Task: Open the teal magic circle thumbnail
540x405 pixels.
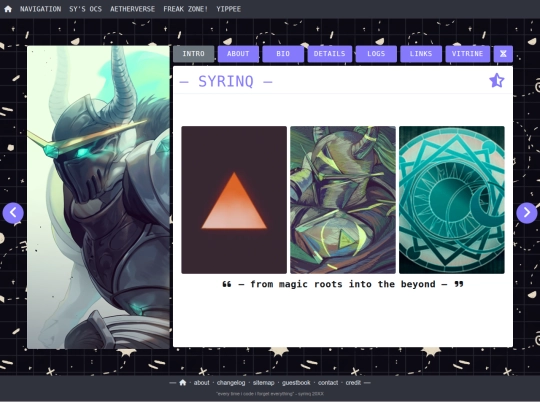Action: [x=451, y=200]
